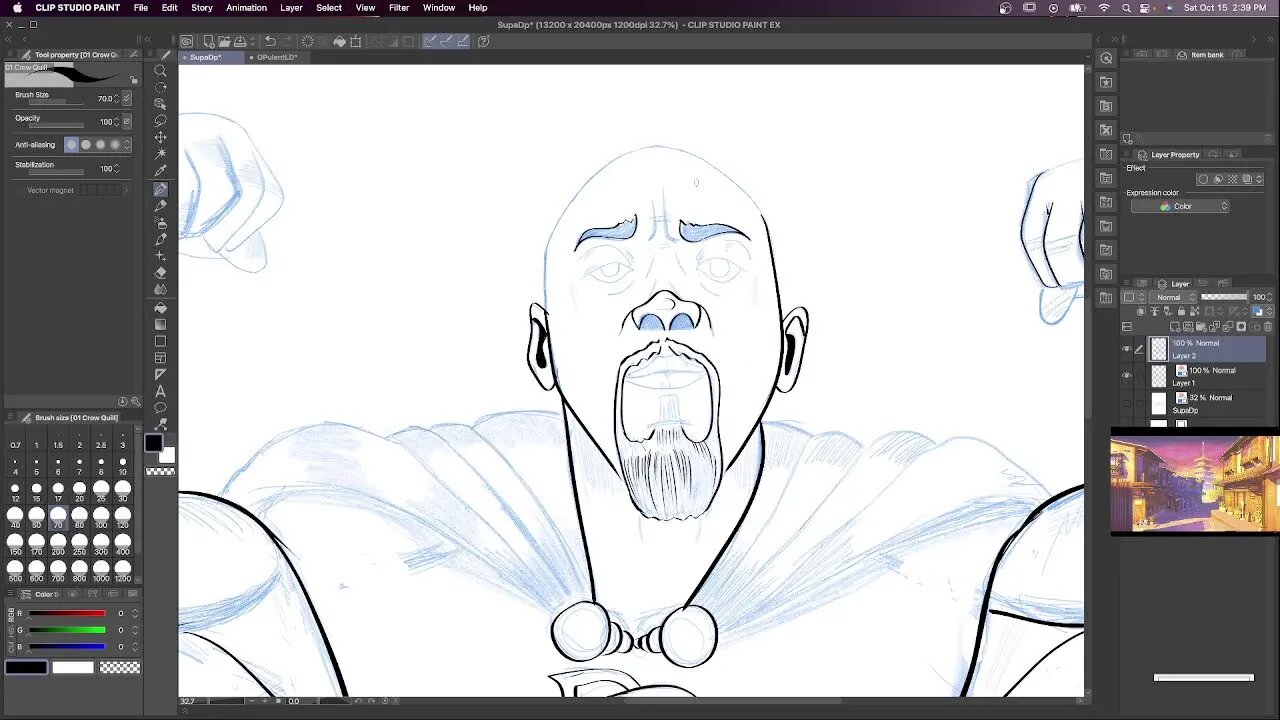Switch to the OPulentLD document tab
This screenshot has width=1280, height=720.
pos(276,57)
